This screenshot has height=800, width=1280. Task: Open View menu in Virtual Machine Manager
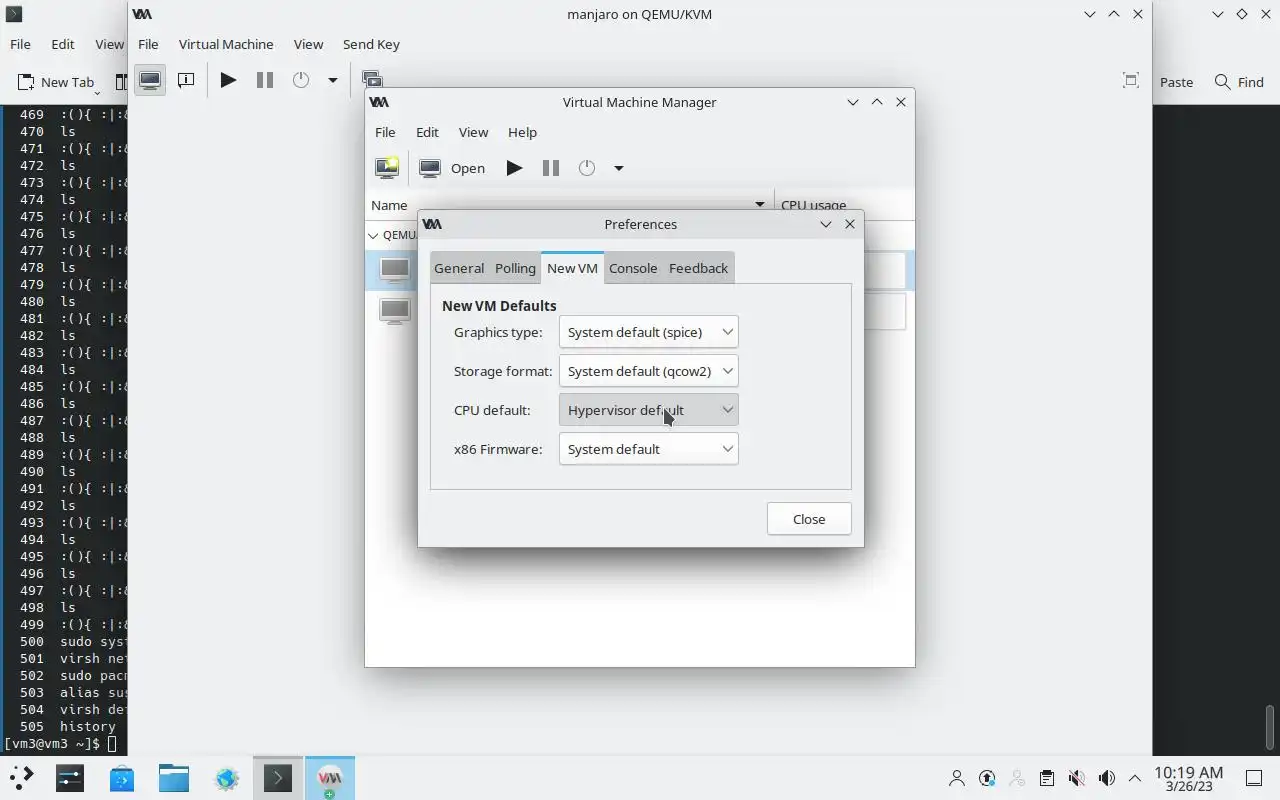pyautogui.click(x=473, y=132)
